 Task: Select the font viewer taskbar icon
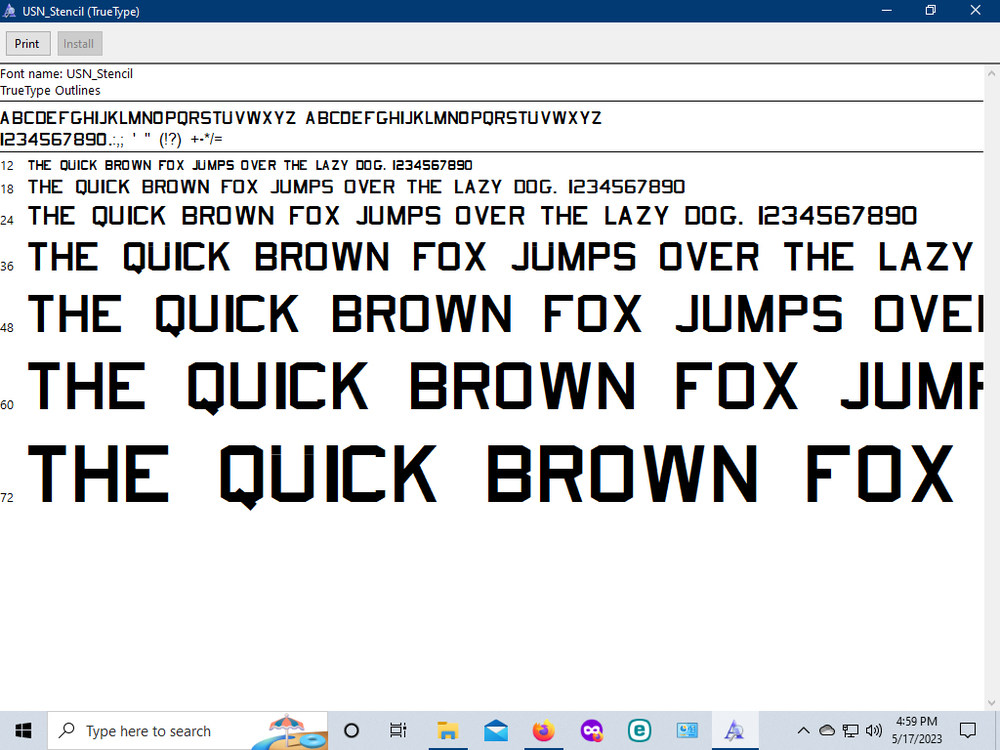coord(735,731)
